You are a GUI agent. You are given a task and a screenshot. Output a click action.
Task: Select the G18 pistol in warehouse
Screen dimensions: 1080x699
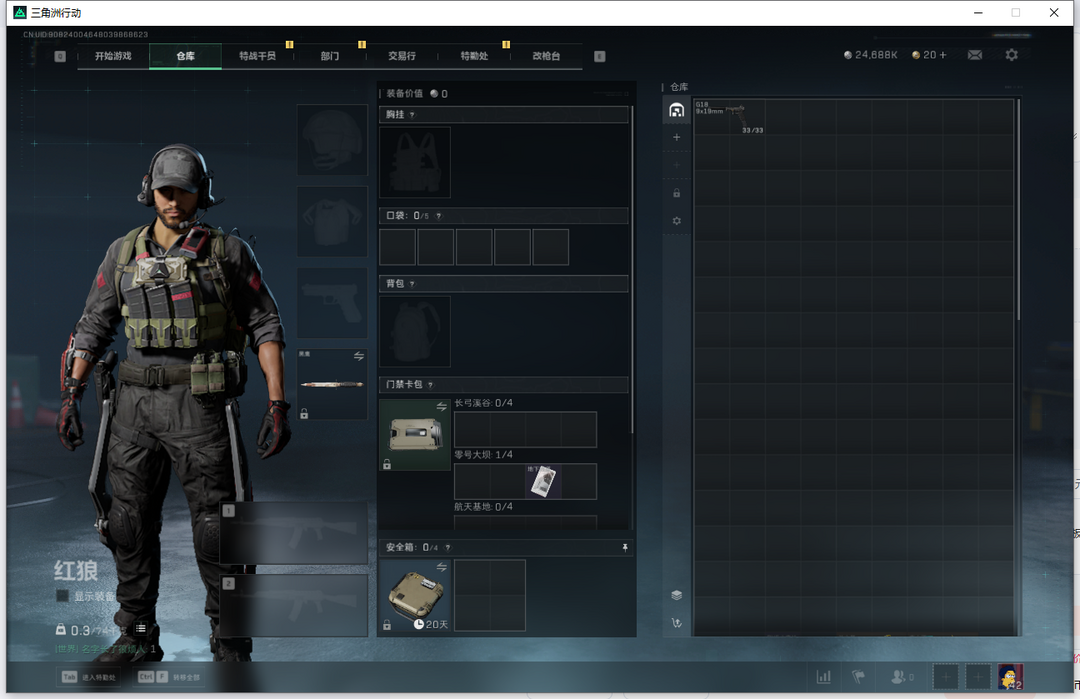729,116
